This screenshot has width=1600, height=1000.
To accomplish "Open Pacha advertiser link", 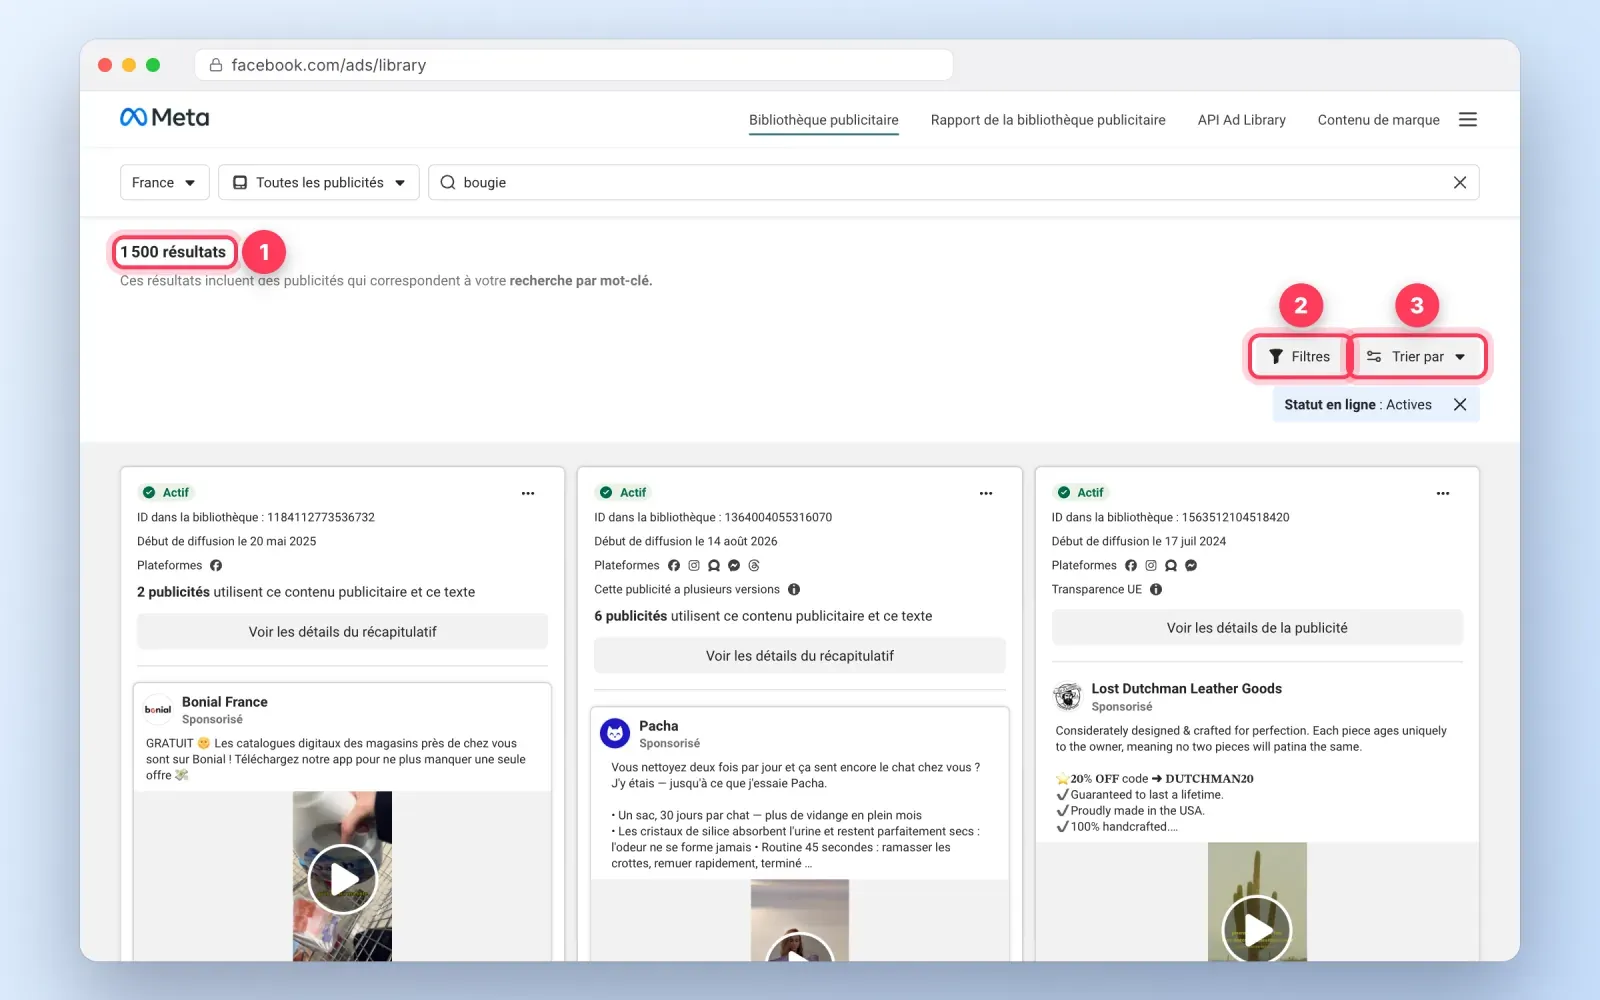I will click(x=659, y=726).
